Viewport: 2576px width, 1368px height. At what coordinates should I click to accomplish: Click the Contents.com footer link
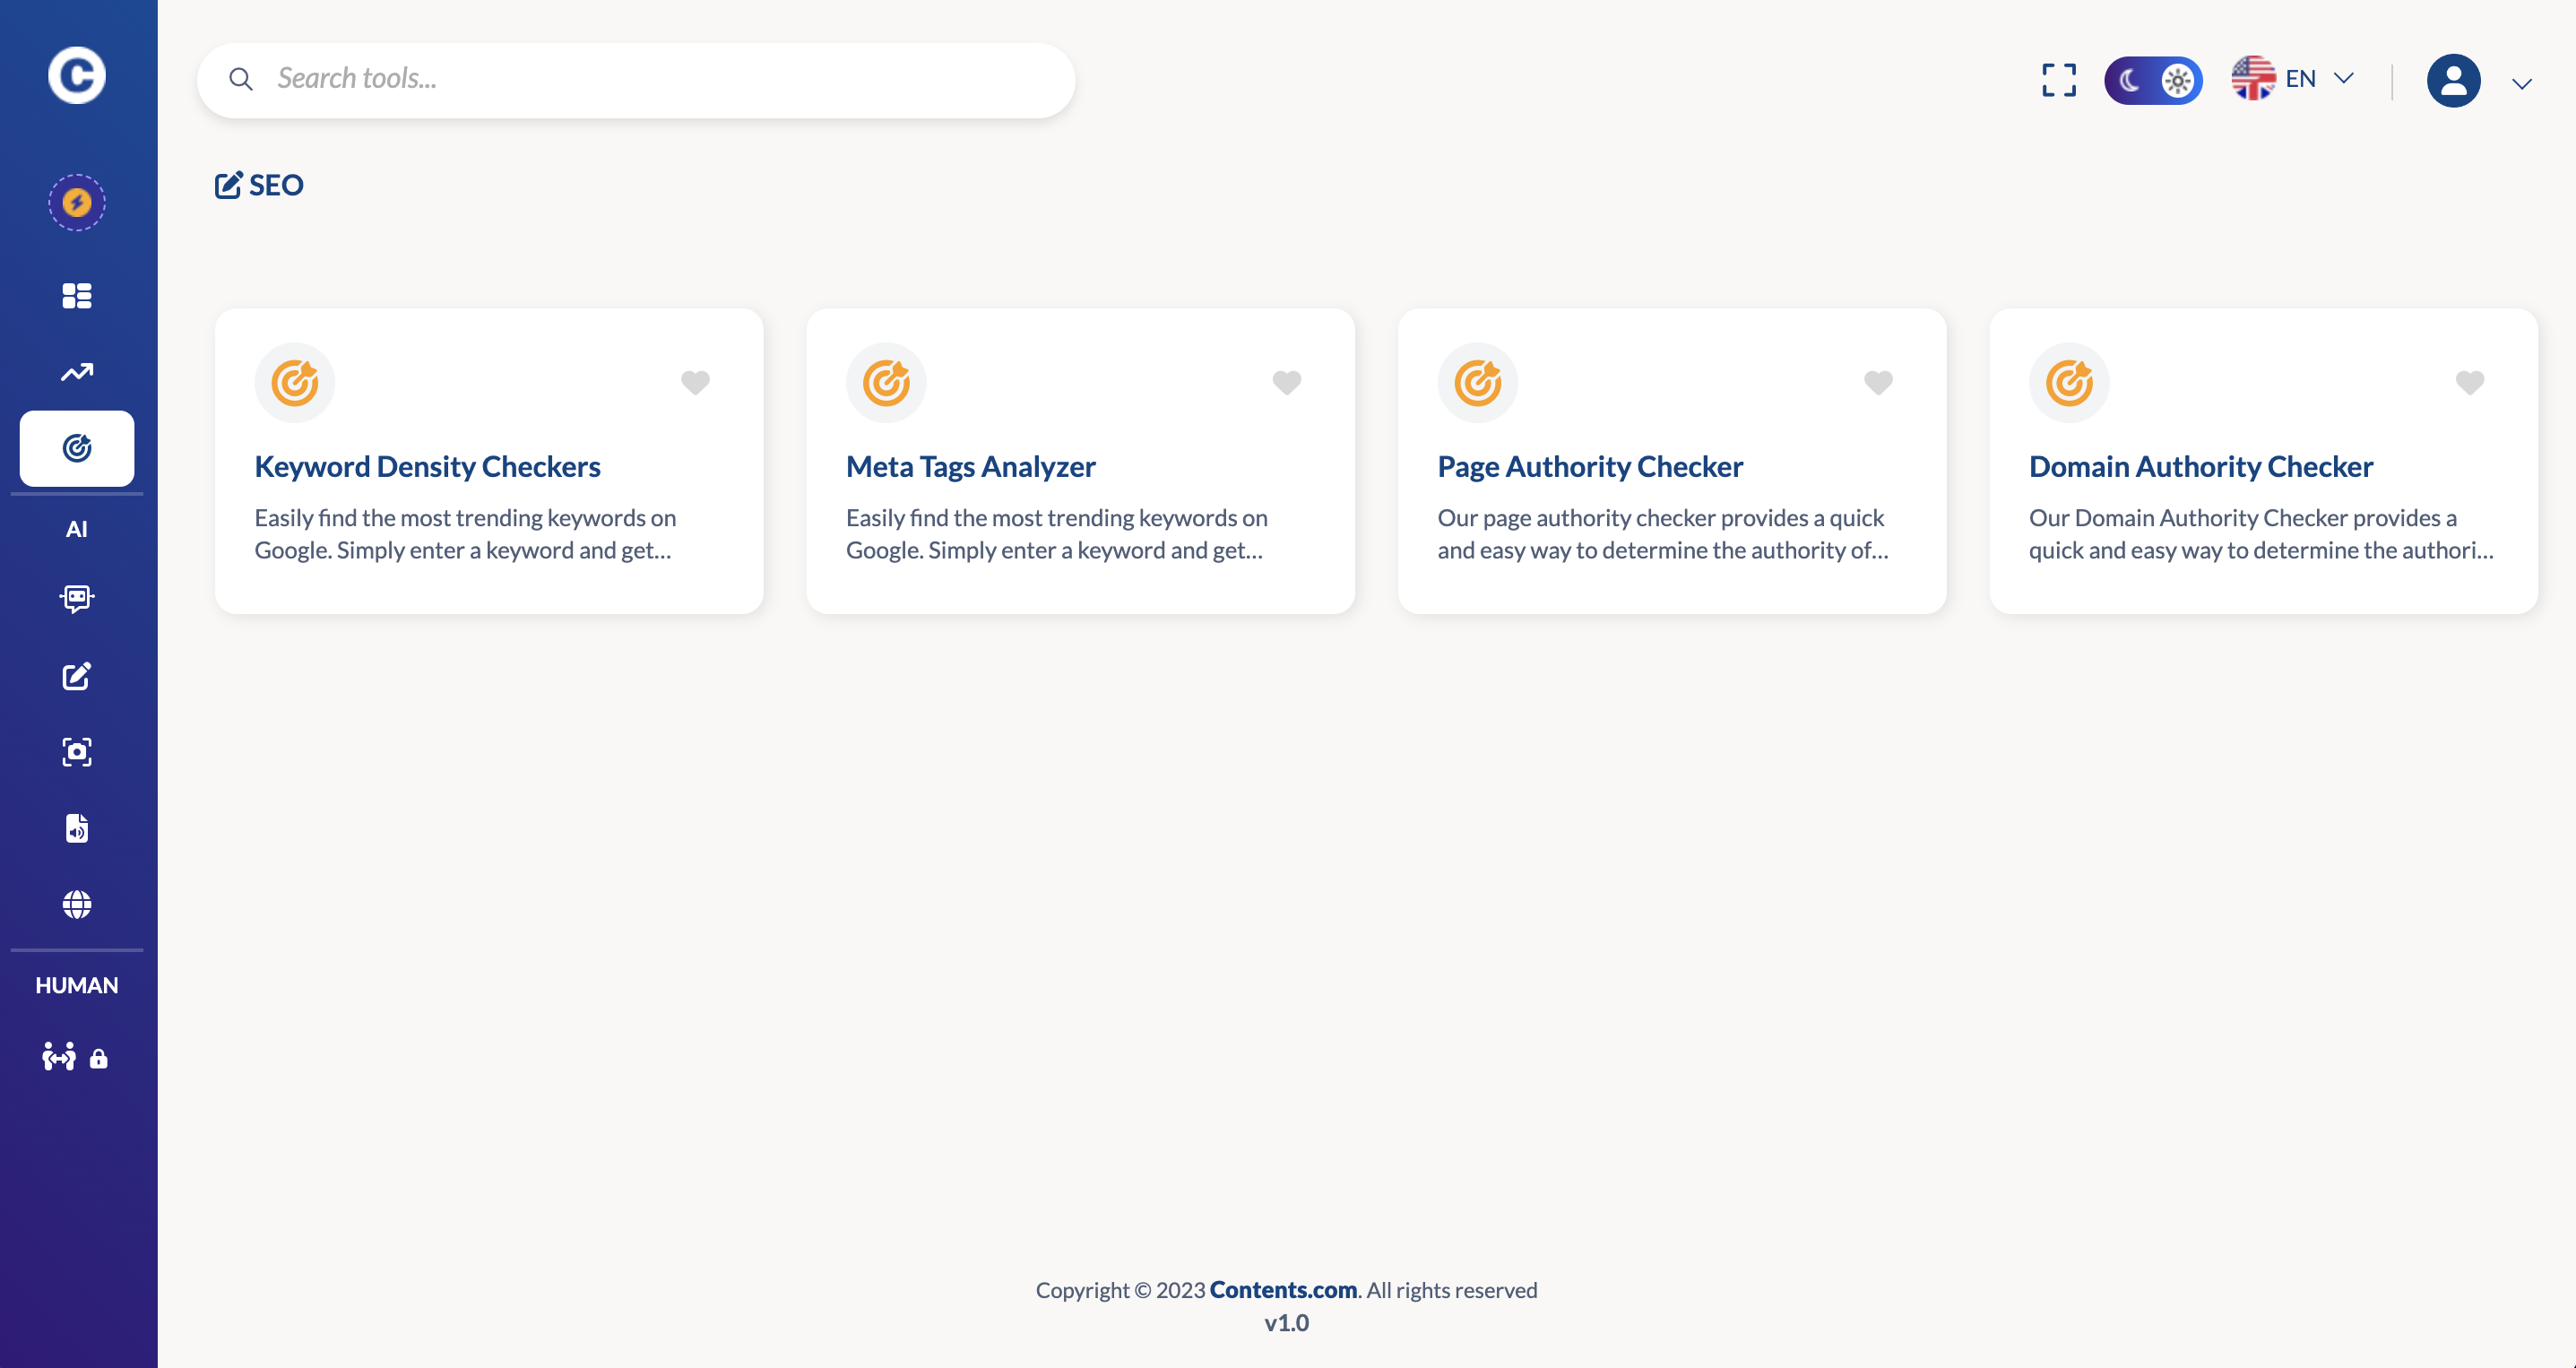1282,1290
